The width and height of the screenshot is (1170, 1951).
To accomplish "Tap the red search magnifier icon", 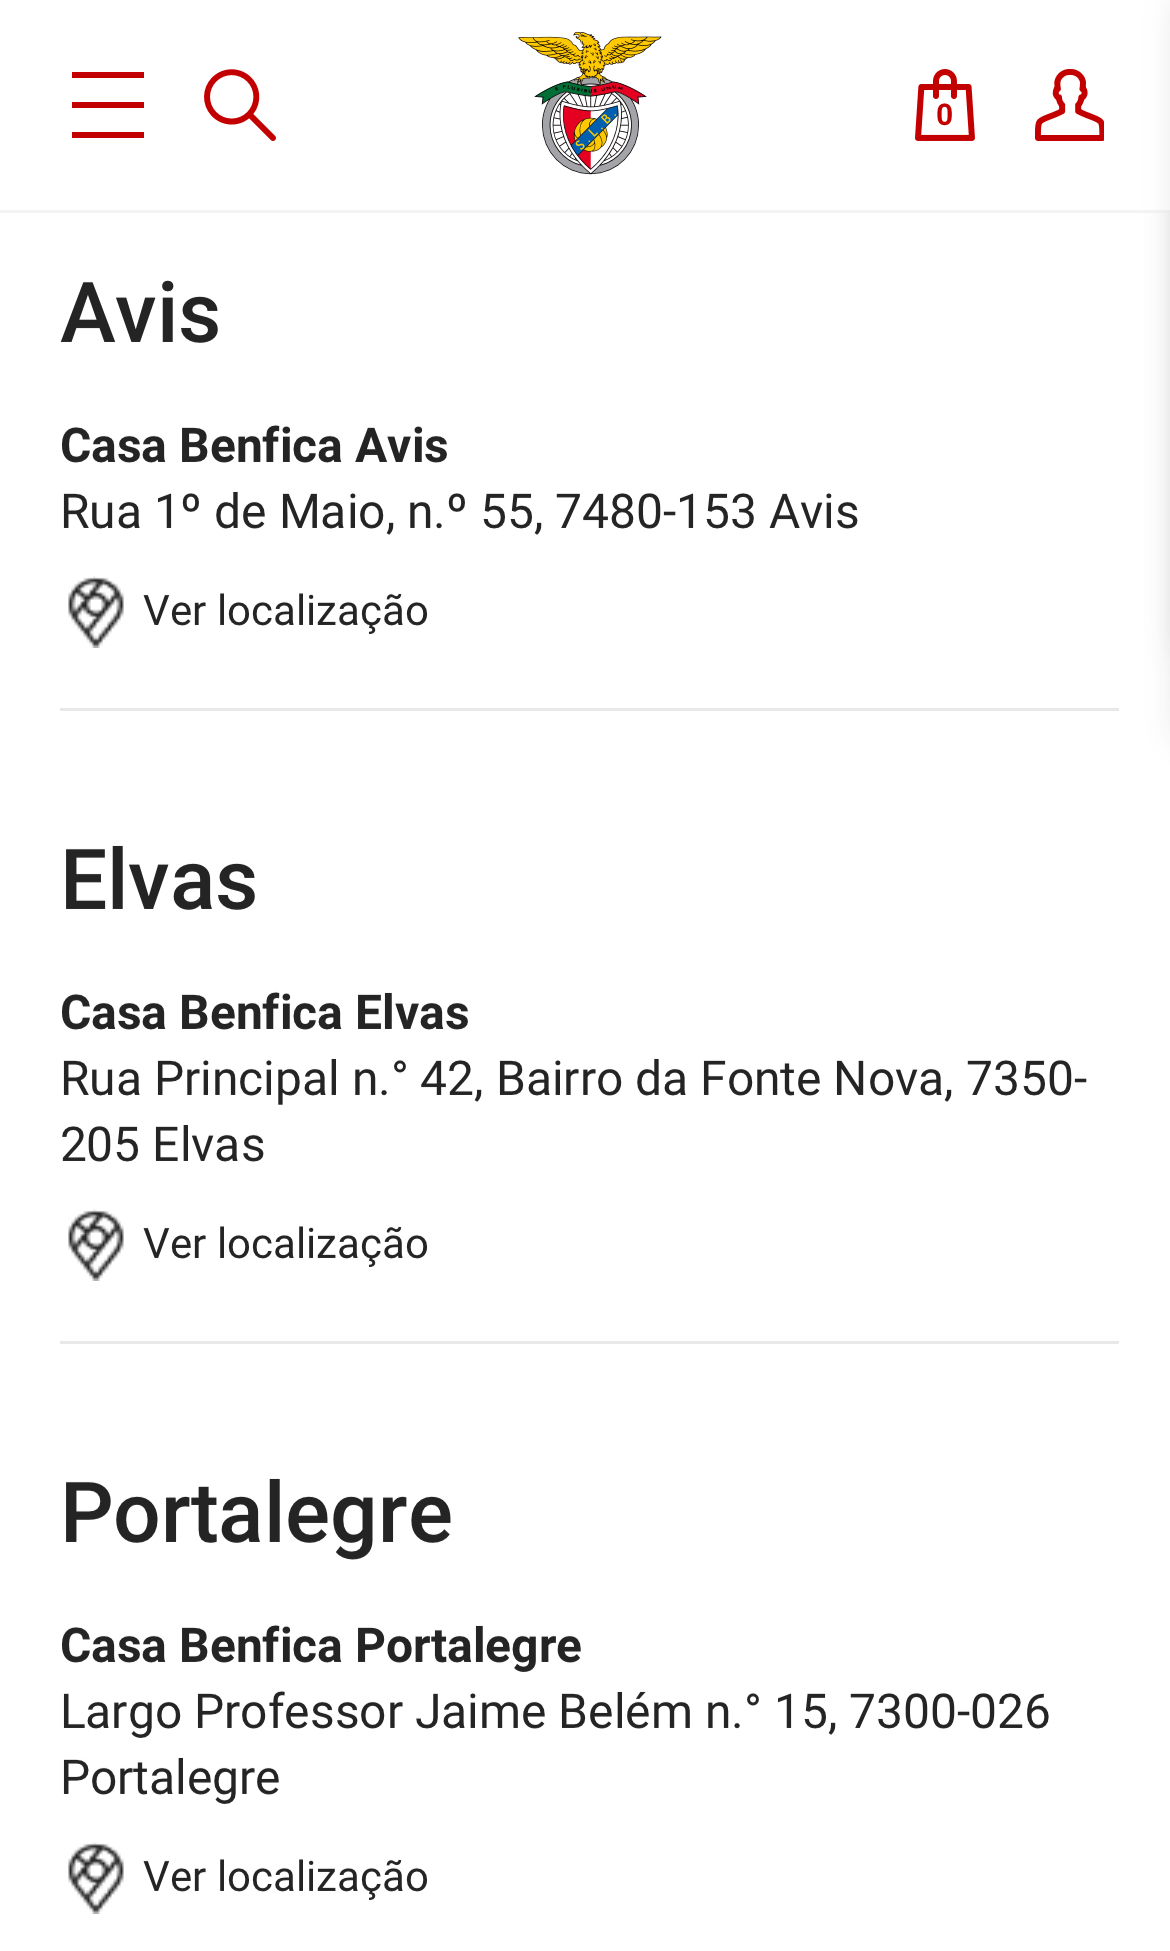I will (239, 105).
